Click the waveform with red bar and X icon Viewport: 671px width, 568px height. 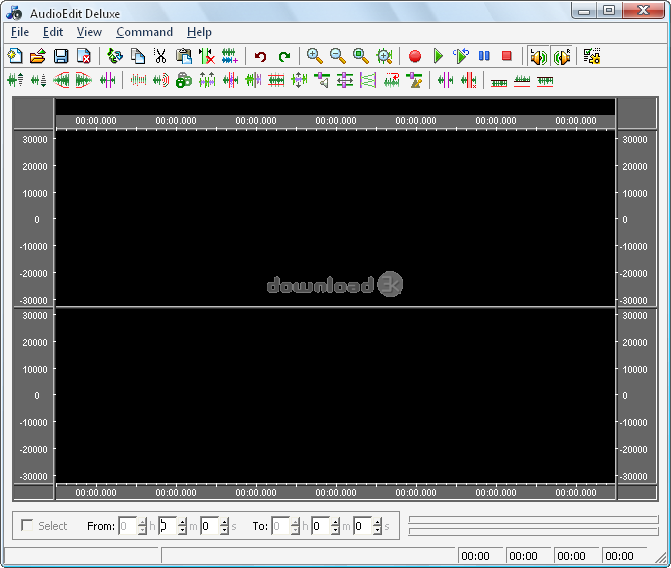(x=468, y=80)
